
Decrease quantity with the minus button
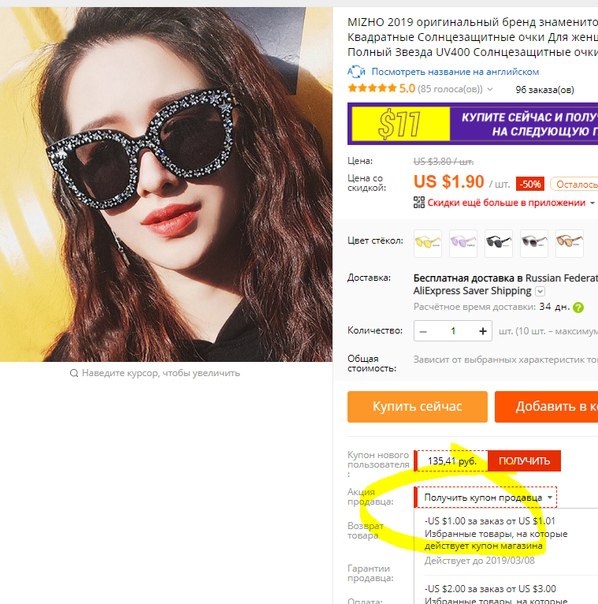423,331
